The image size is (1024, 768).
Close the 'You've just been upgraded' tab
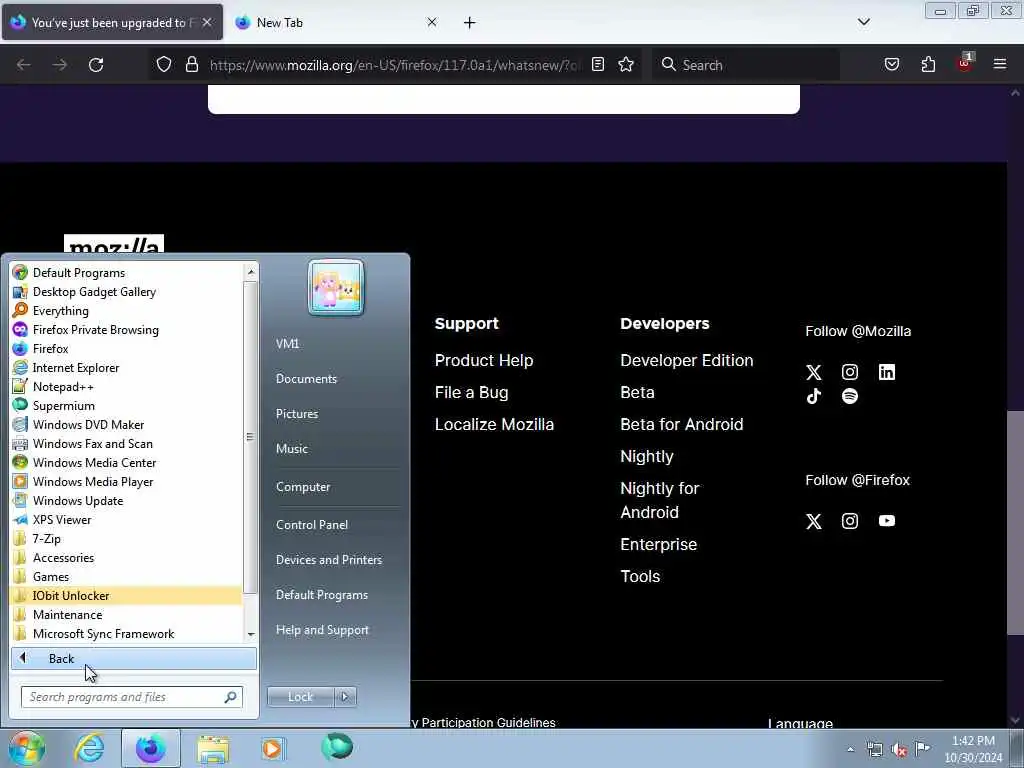pyautogui.click(x=206, y=22)
